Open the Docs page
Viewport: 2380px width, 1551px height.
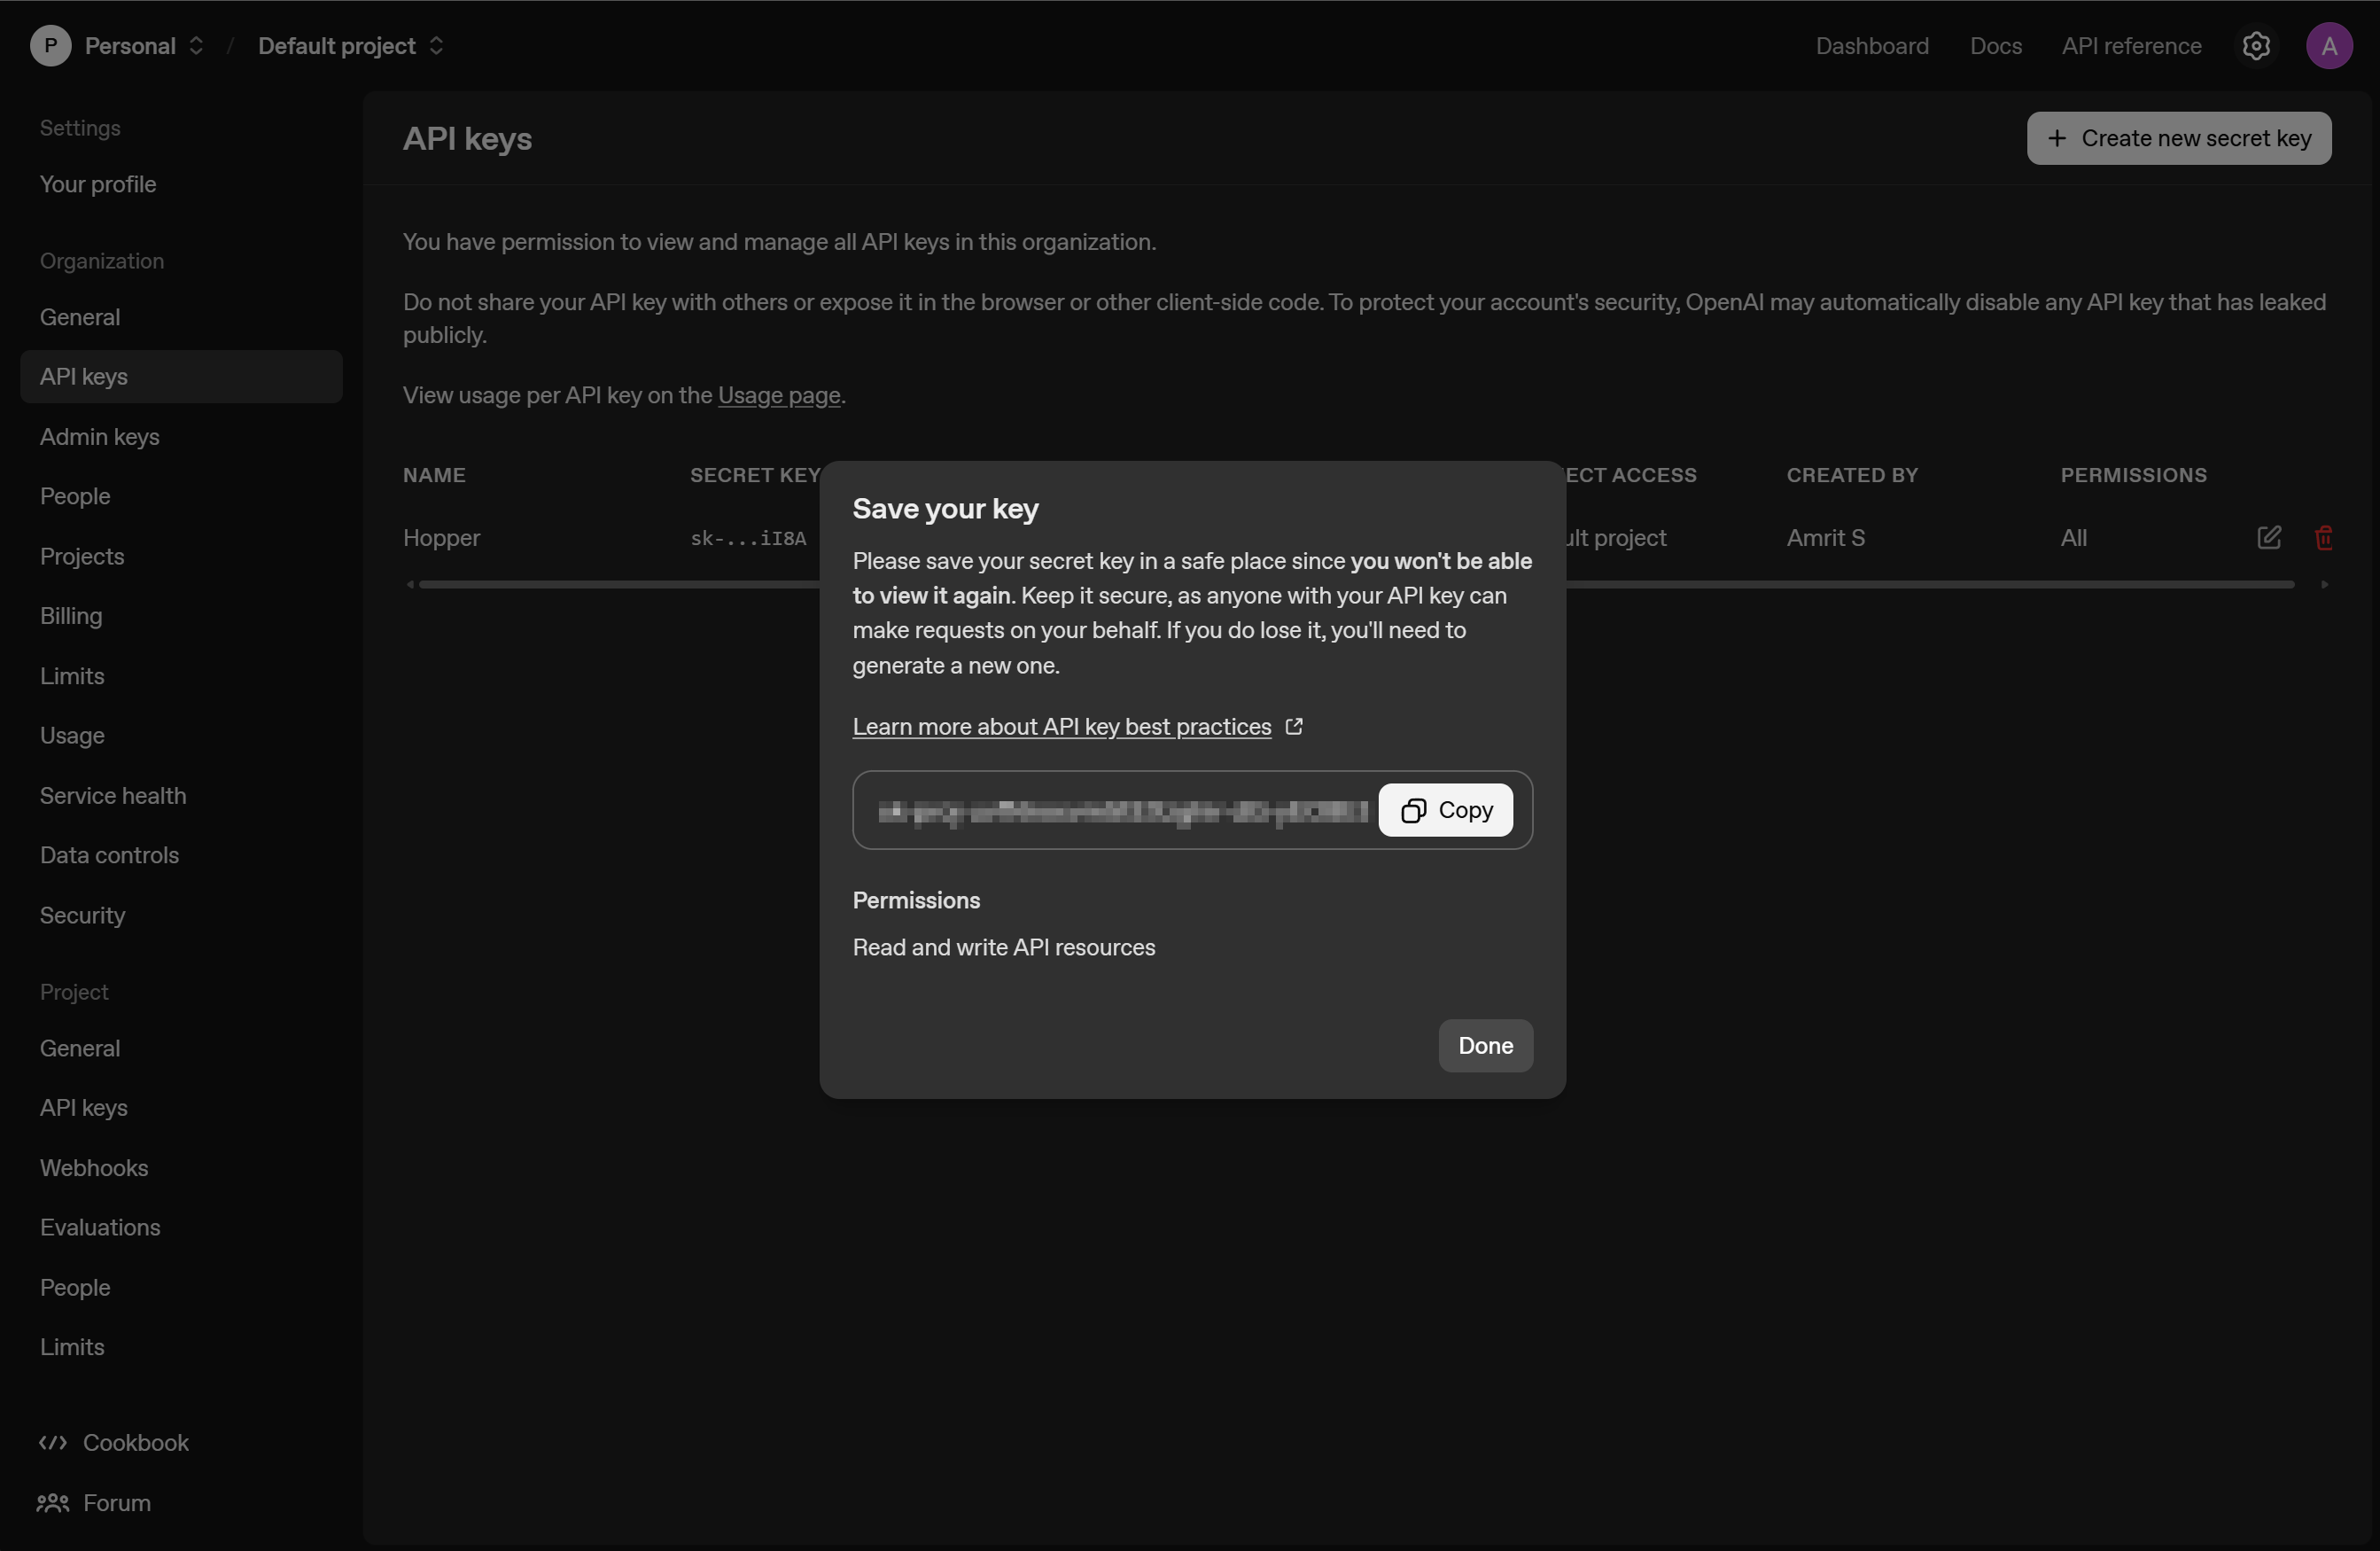[x=1995, y=45]
